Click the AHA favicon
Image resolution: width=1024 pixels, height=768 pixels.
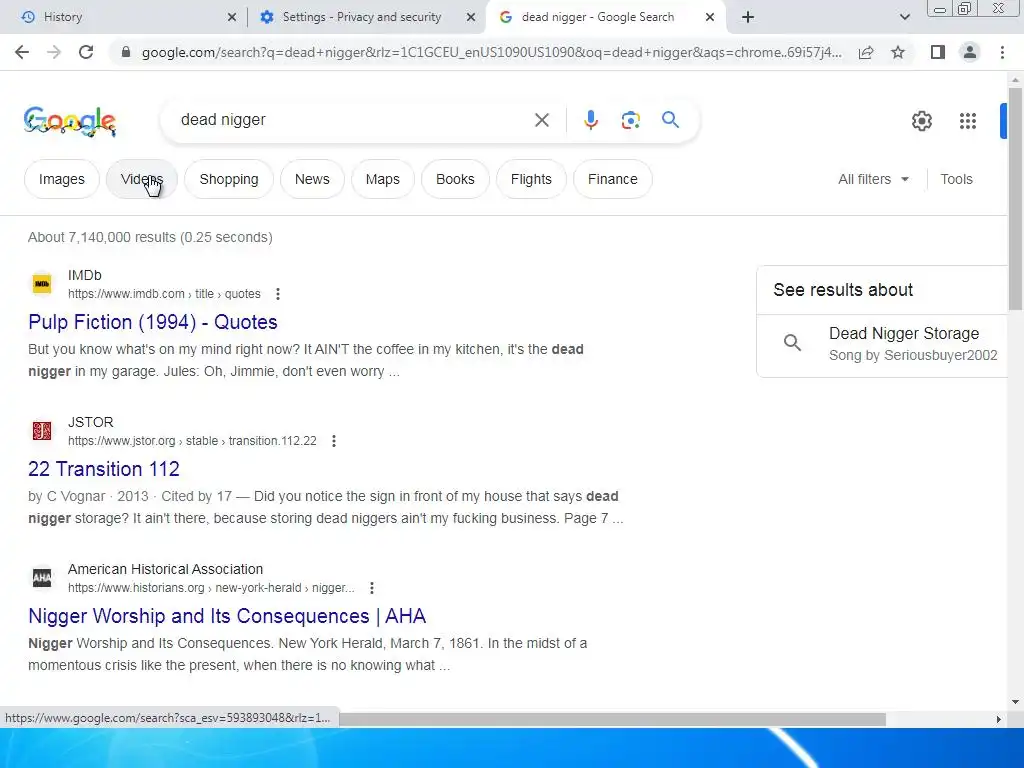coord(42,578)
